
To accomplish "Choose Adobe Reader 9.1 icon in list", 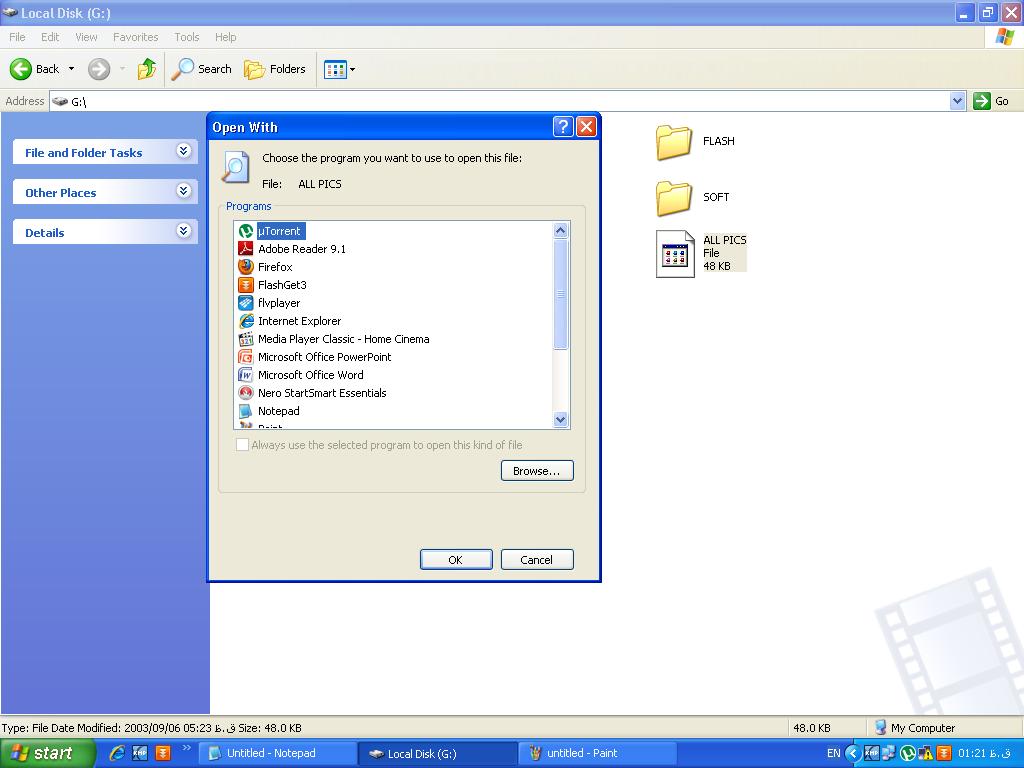I will pos(246,249).
